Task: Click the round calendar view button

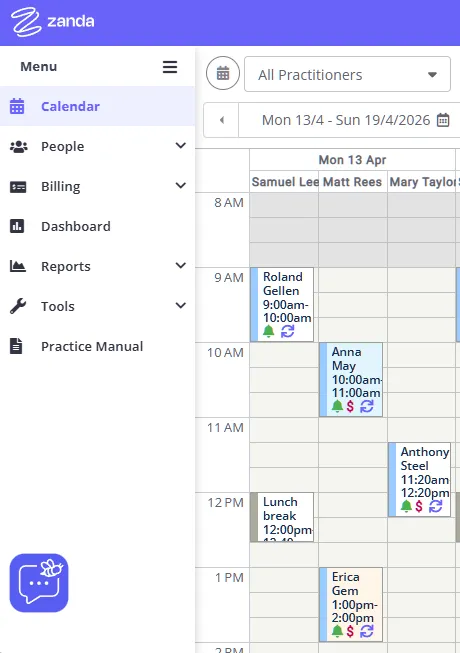Action: click(x=223, y=73)
